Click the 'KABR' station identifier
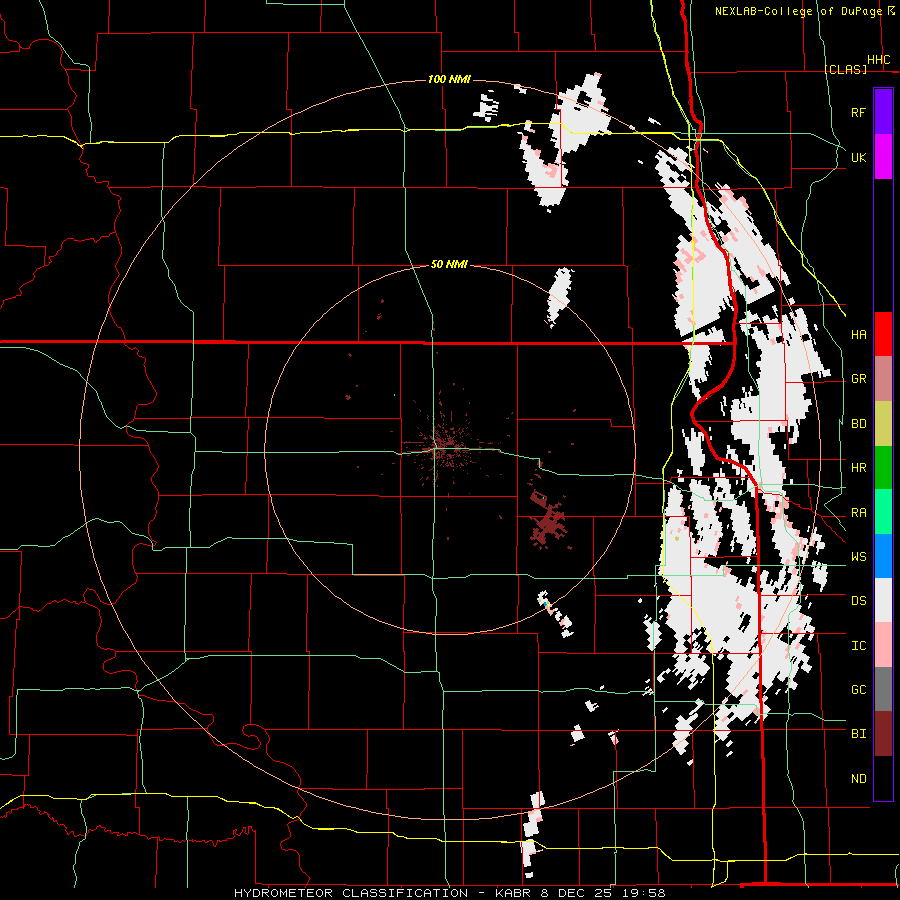 (x=515, y=893)
